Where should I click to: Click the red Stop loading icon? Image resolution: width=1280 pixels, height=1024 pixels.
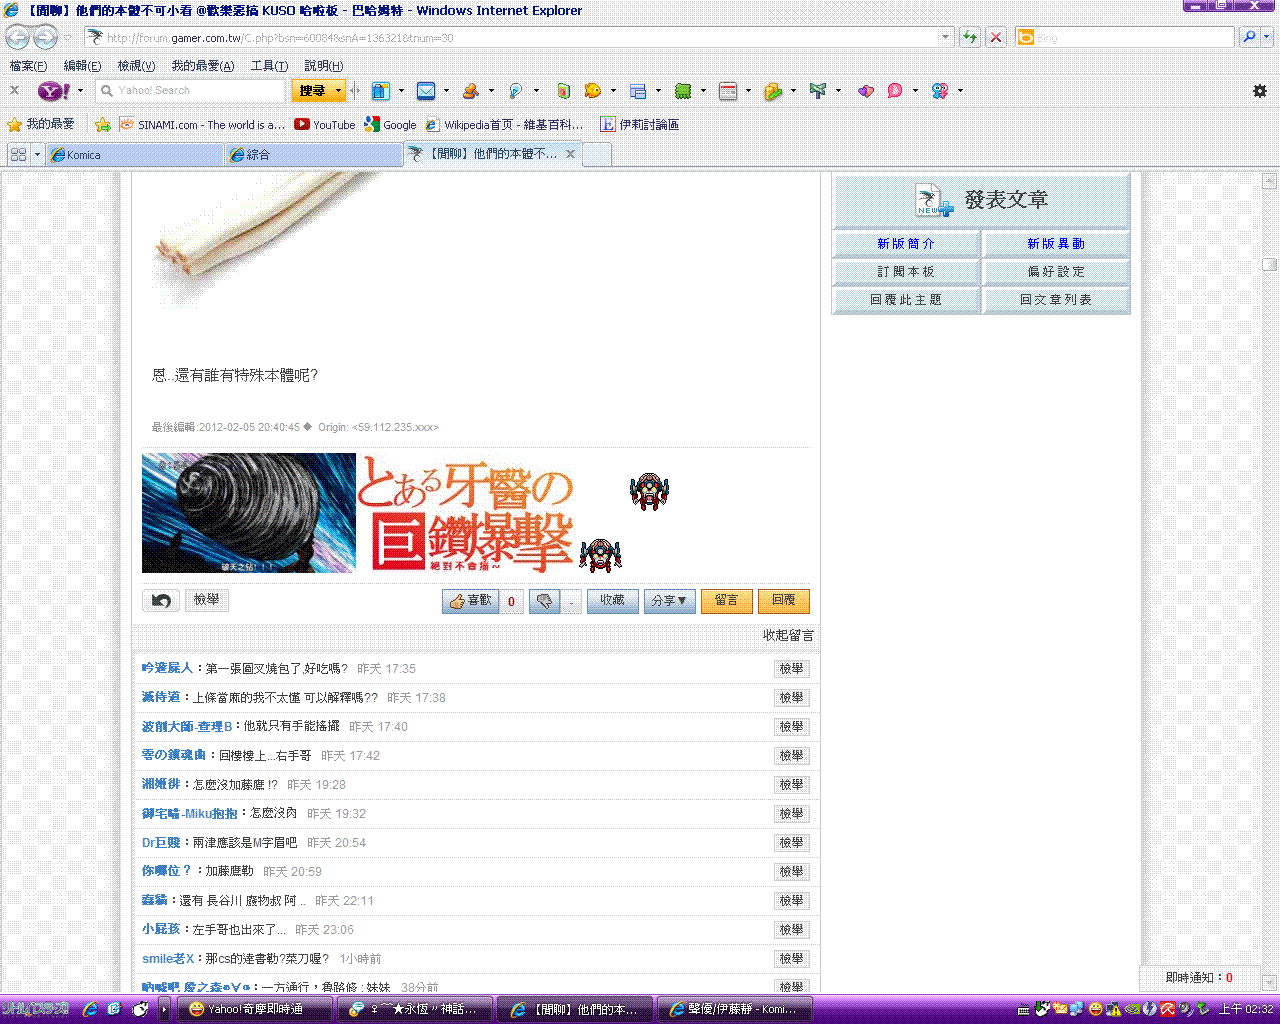(996, 37)
